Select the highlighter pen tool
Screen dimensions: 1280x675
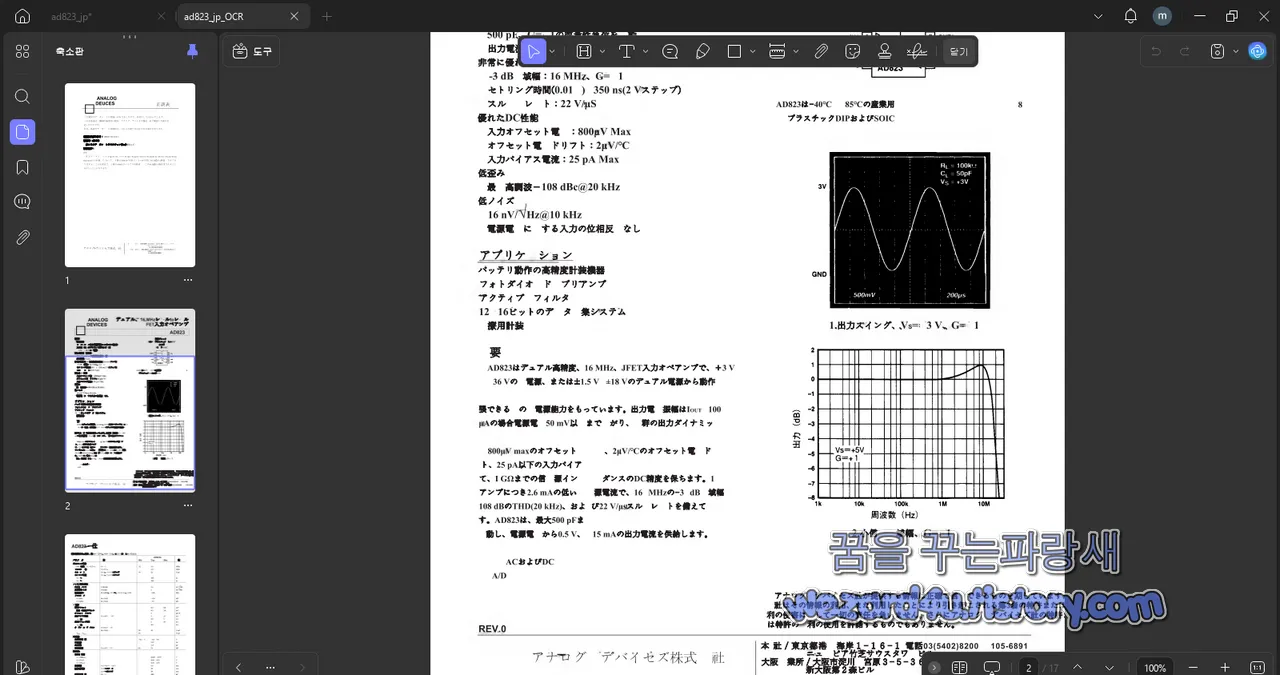[x=702, y=51]
